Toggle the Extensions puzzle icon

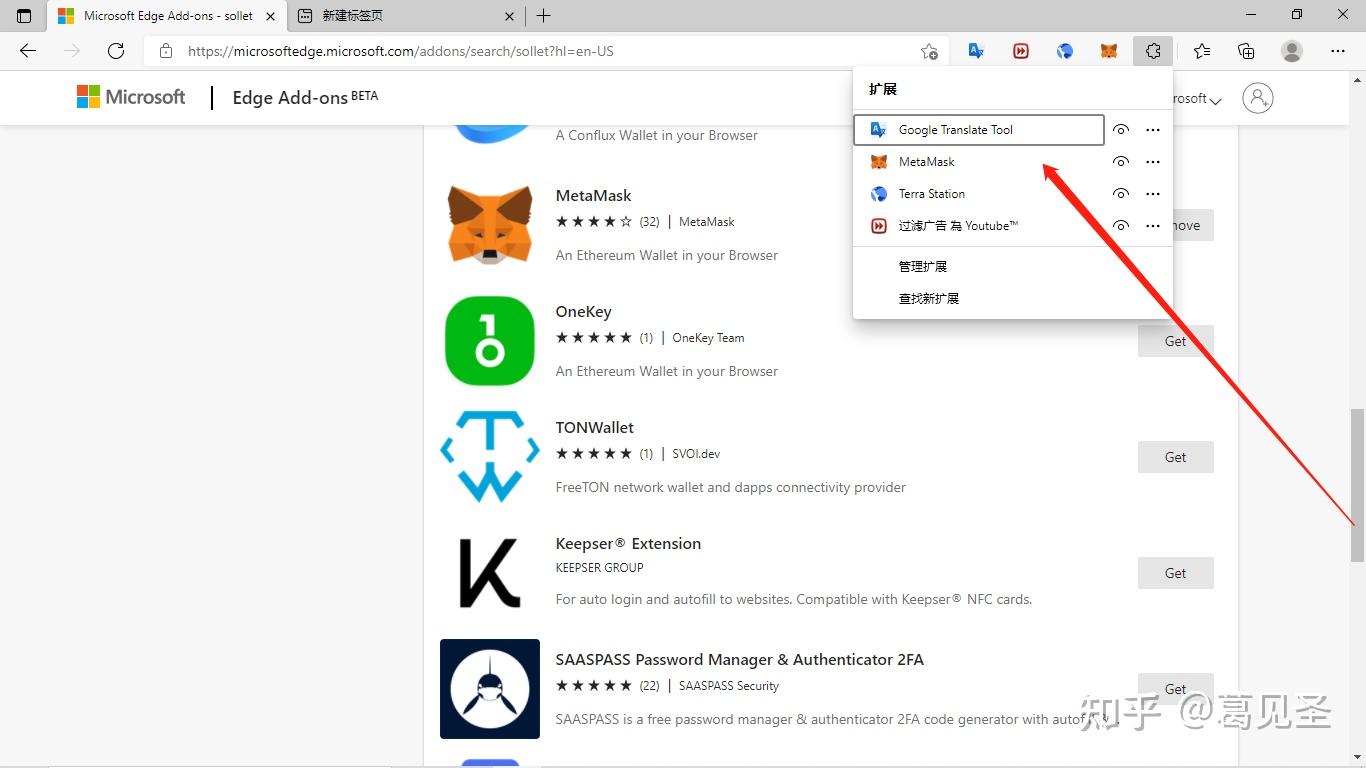coord(1153,51)
